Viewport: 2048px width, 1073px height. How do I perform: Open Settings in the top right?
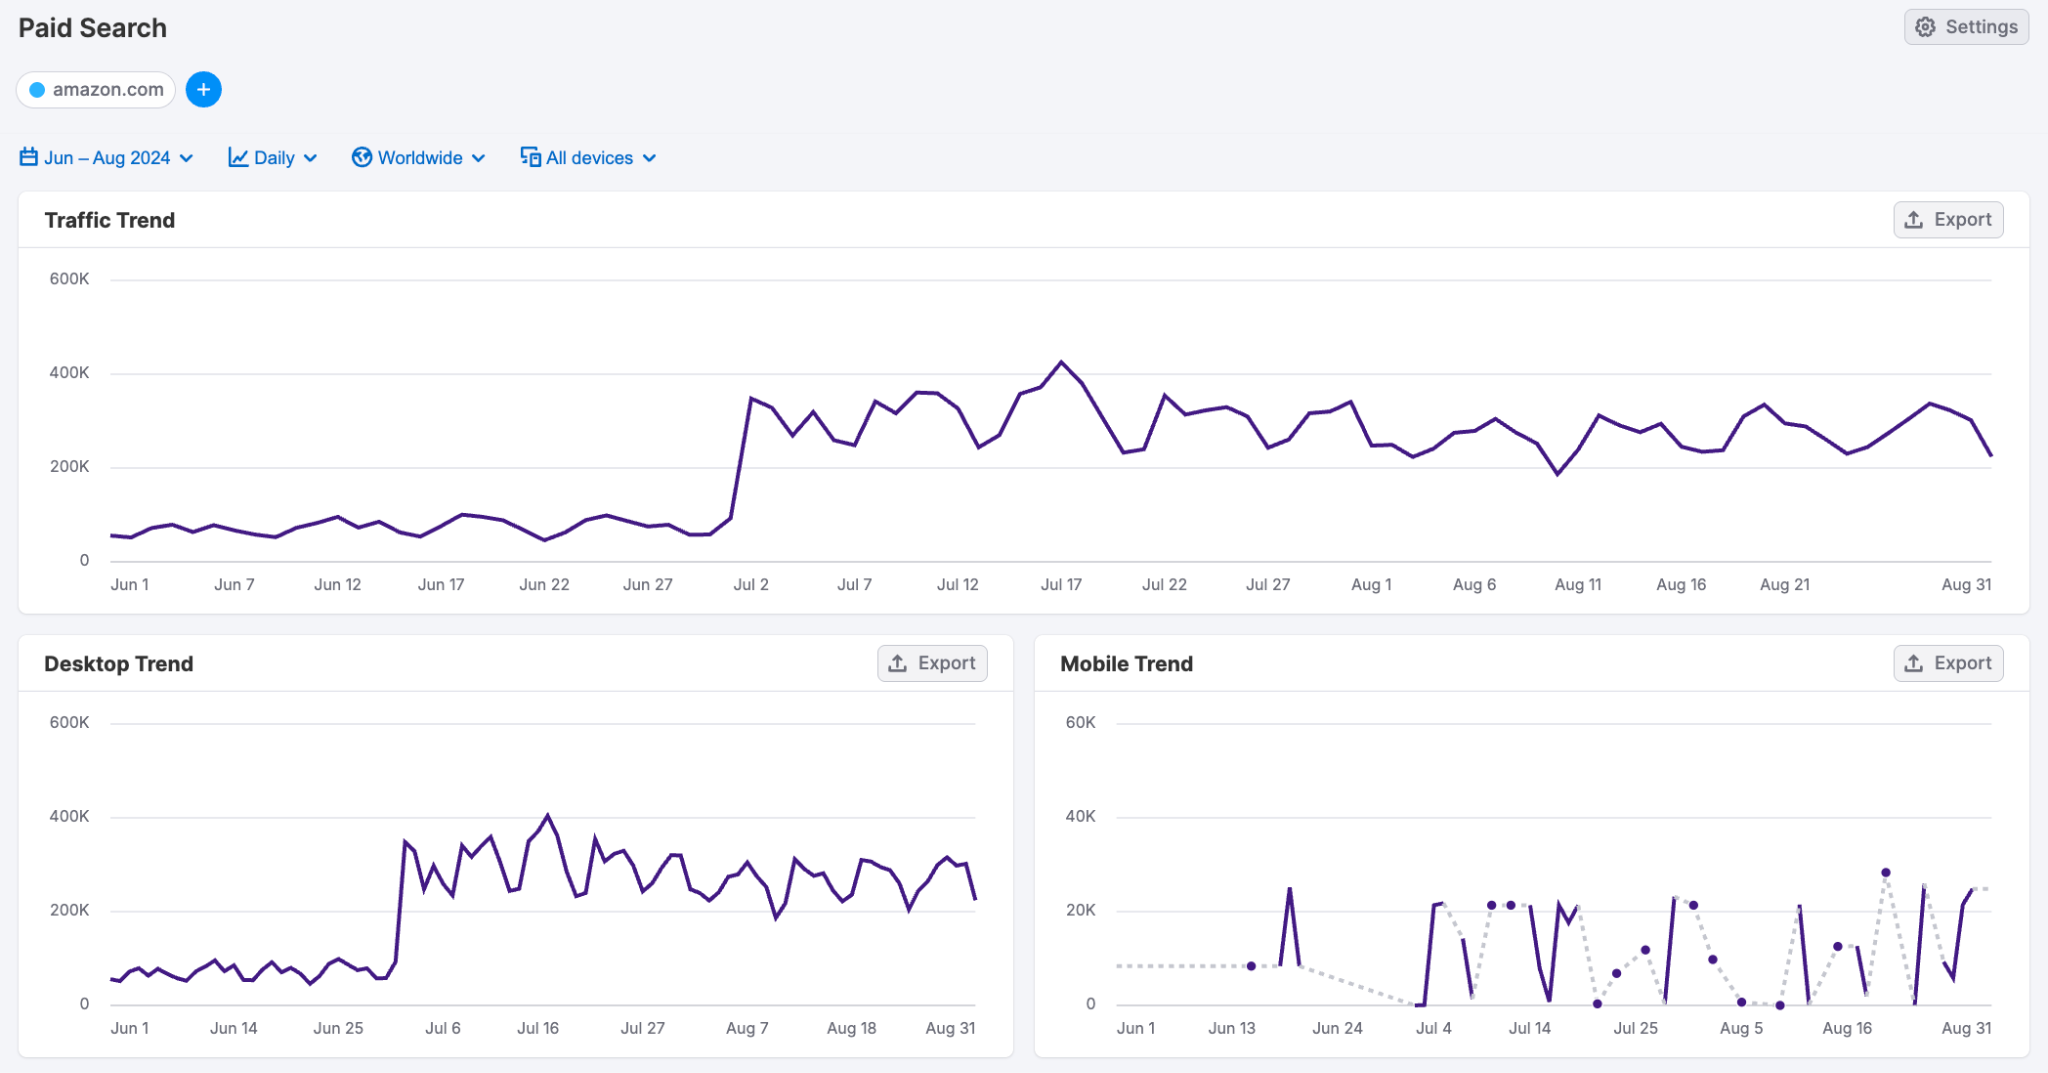click(1966, 26)
